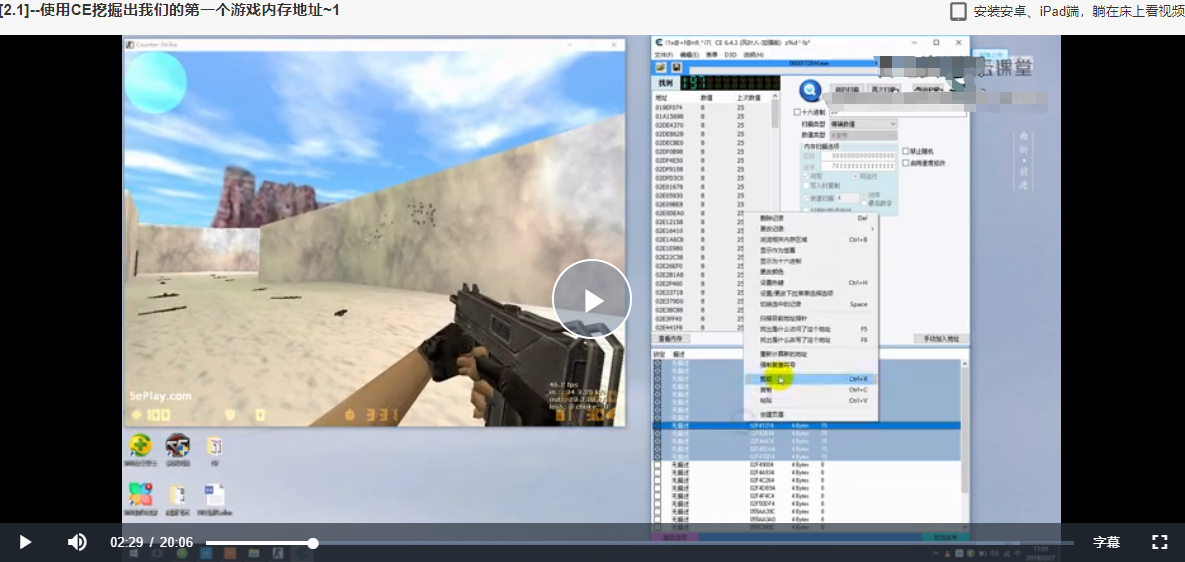
Task: Open the 安装安卓、iPad端 app install link
Action: pos(1078,11)
